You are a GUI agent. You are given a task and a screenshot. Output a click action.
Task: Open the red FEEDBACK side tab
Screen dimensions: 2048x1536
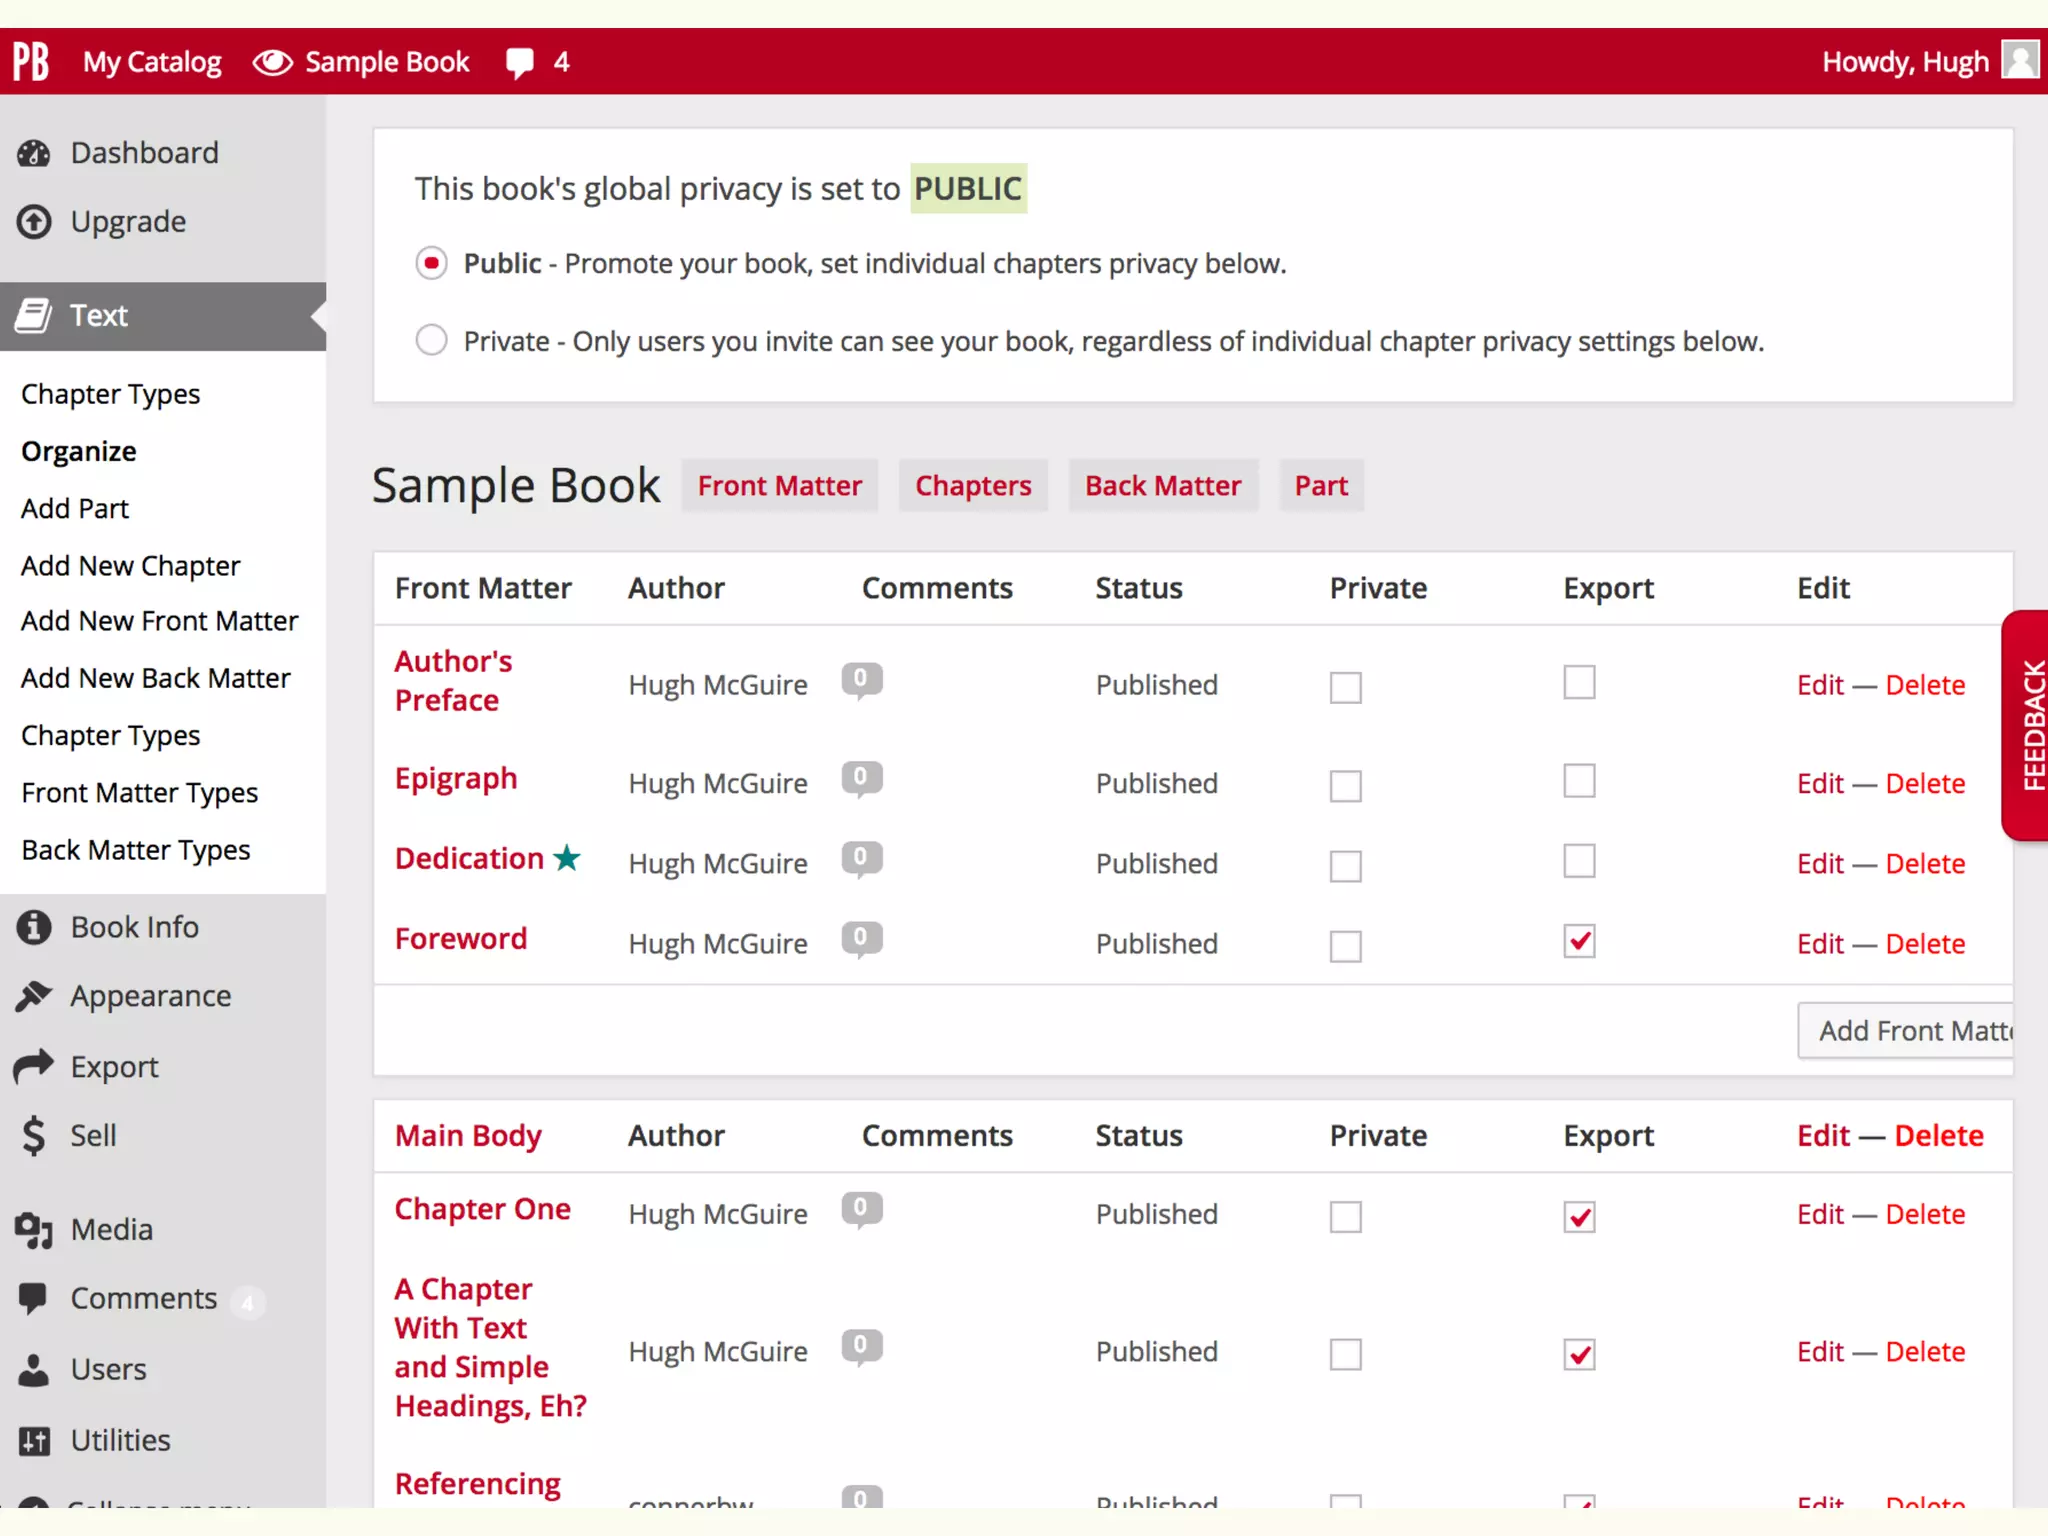[2028, 725]
